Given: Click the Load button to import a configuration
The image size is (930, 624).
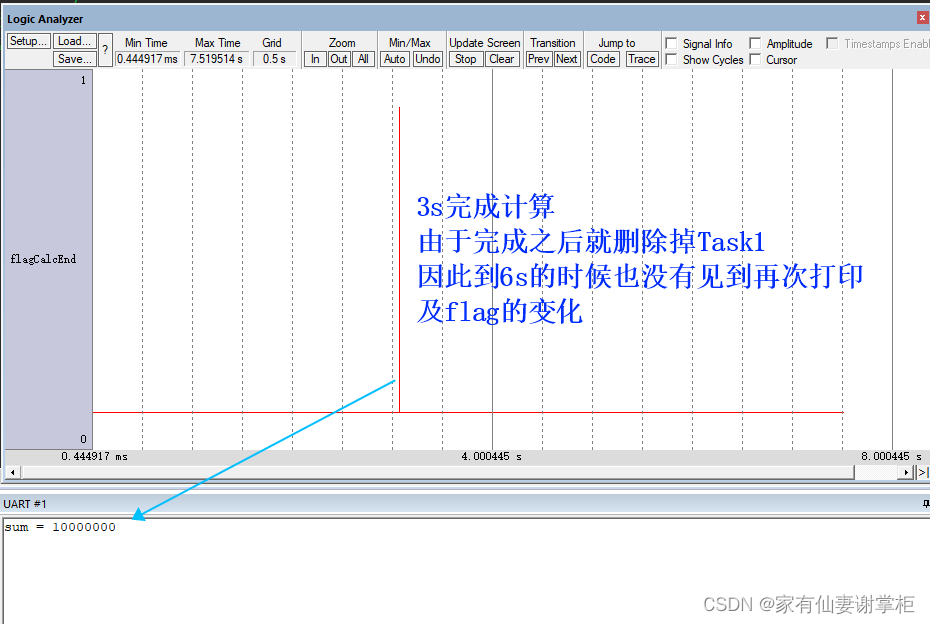Looking at the screenshot, I should 73,40.
